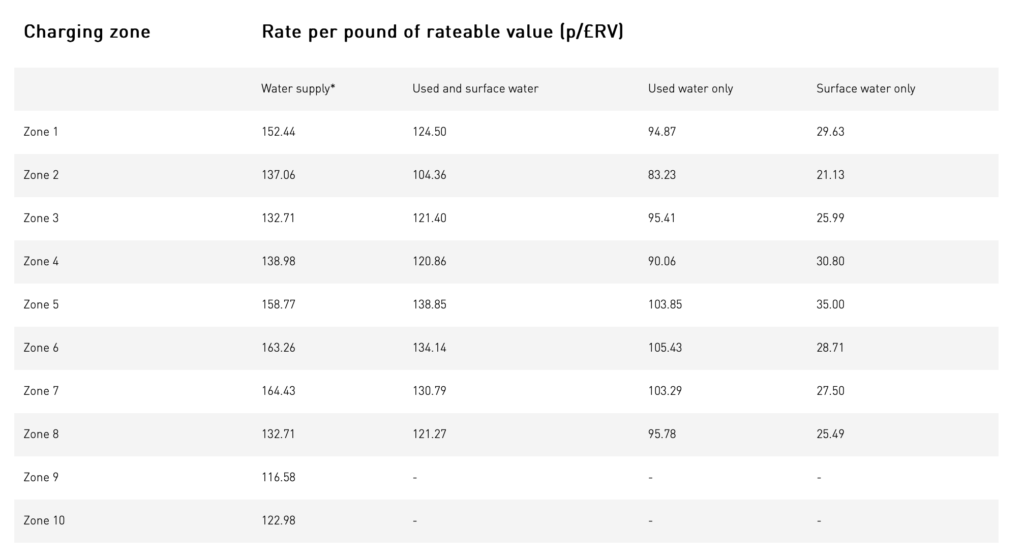The width and height of the screenshot is (1024, 558).
Task: Click Zone 2 used and surface water value 104.36
Action: click(429, 175)
